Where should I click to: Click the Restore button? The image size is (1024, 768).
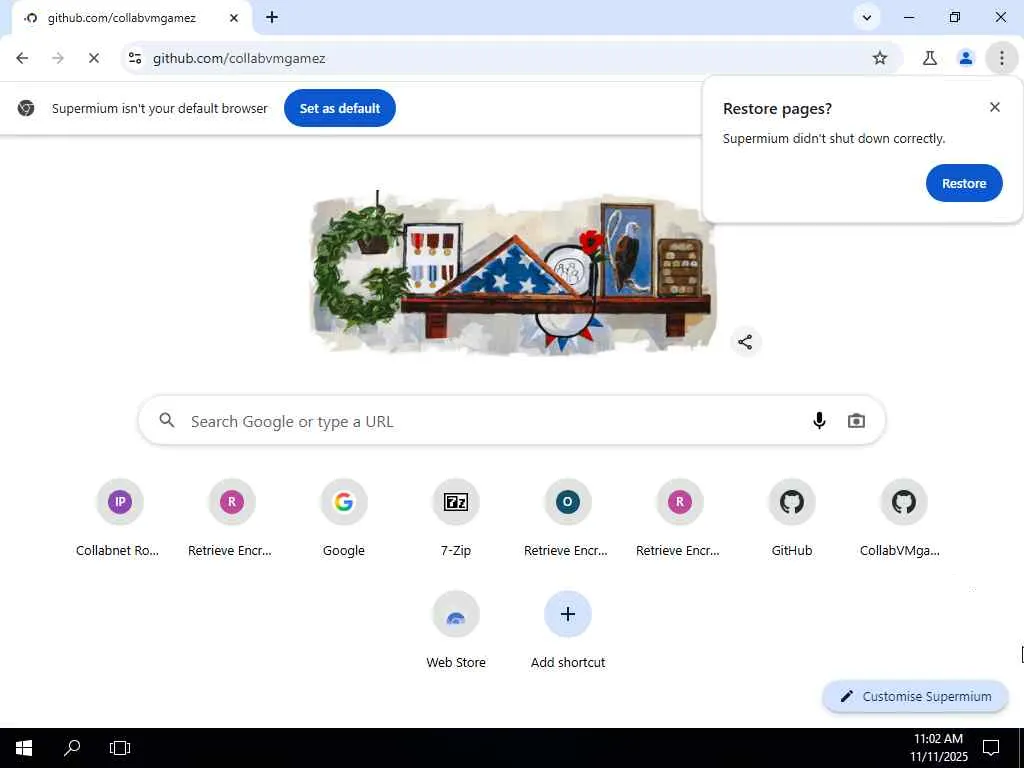tap(964, 184)
